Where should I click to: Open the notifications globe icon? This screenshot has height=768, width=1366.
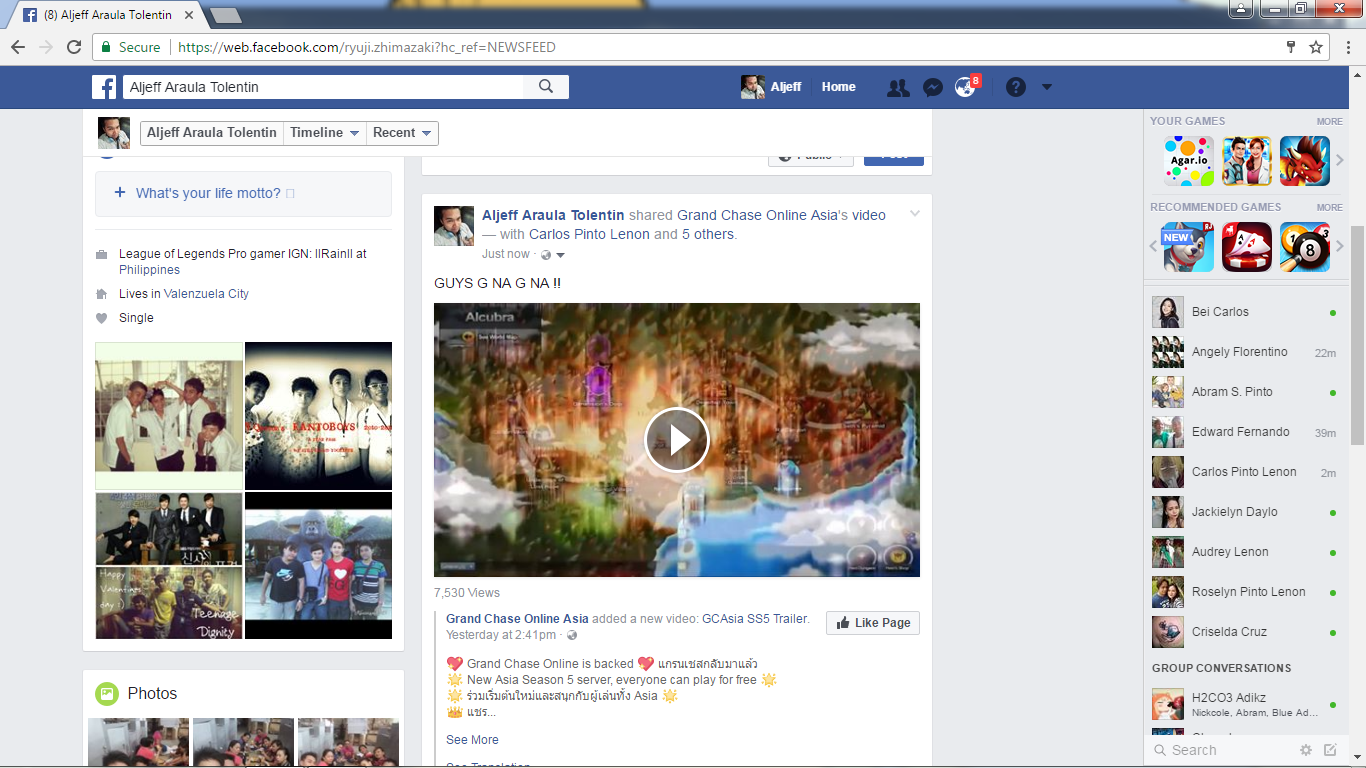[x=965, y=88]
